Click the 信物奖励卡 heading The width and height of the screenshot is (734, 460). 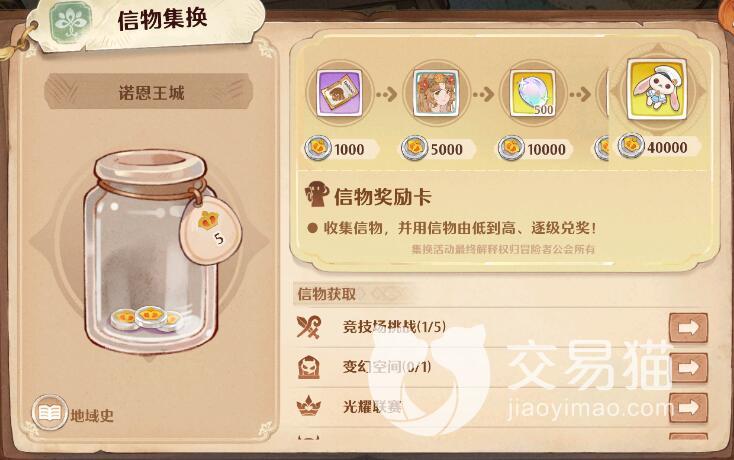pyautogui.click(x=382, y=197)
